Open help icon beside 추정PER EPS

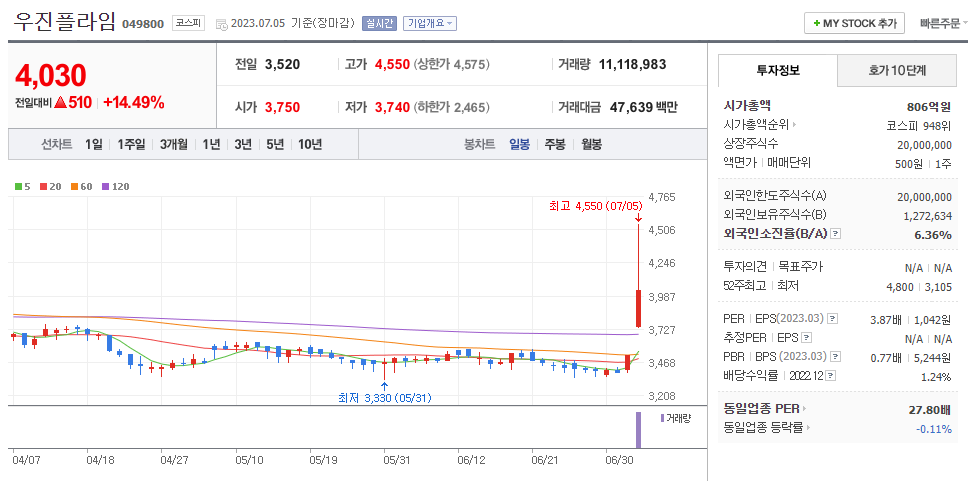click(806, 338)
